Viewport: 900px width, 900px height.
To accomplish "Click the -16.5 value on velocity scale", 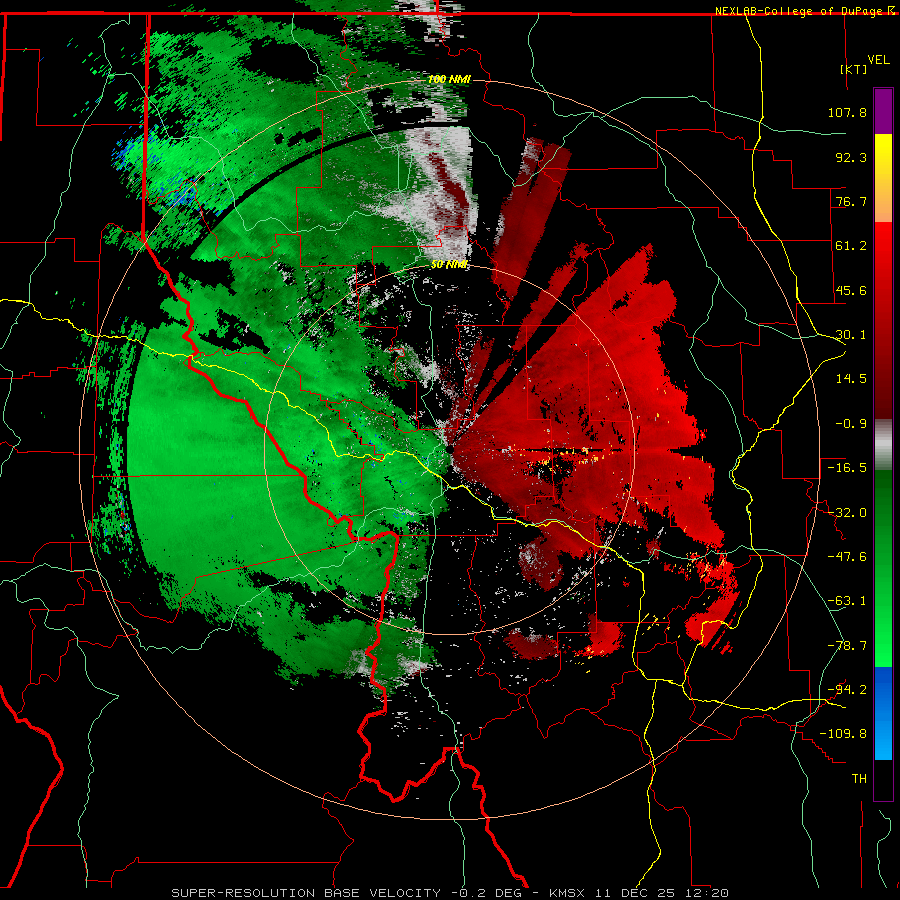I will [x=847, y=468].
